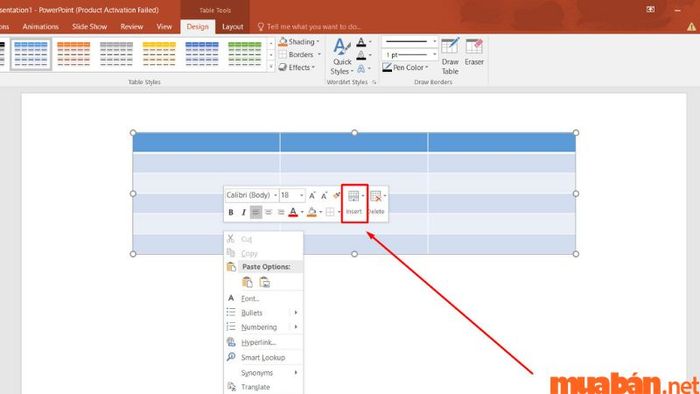Go to the previous row of table styles

(271, 43)
